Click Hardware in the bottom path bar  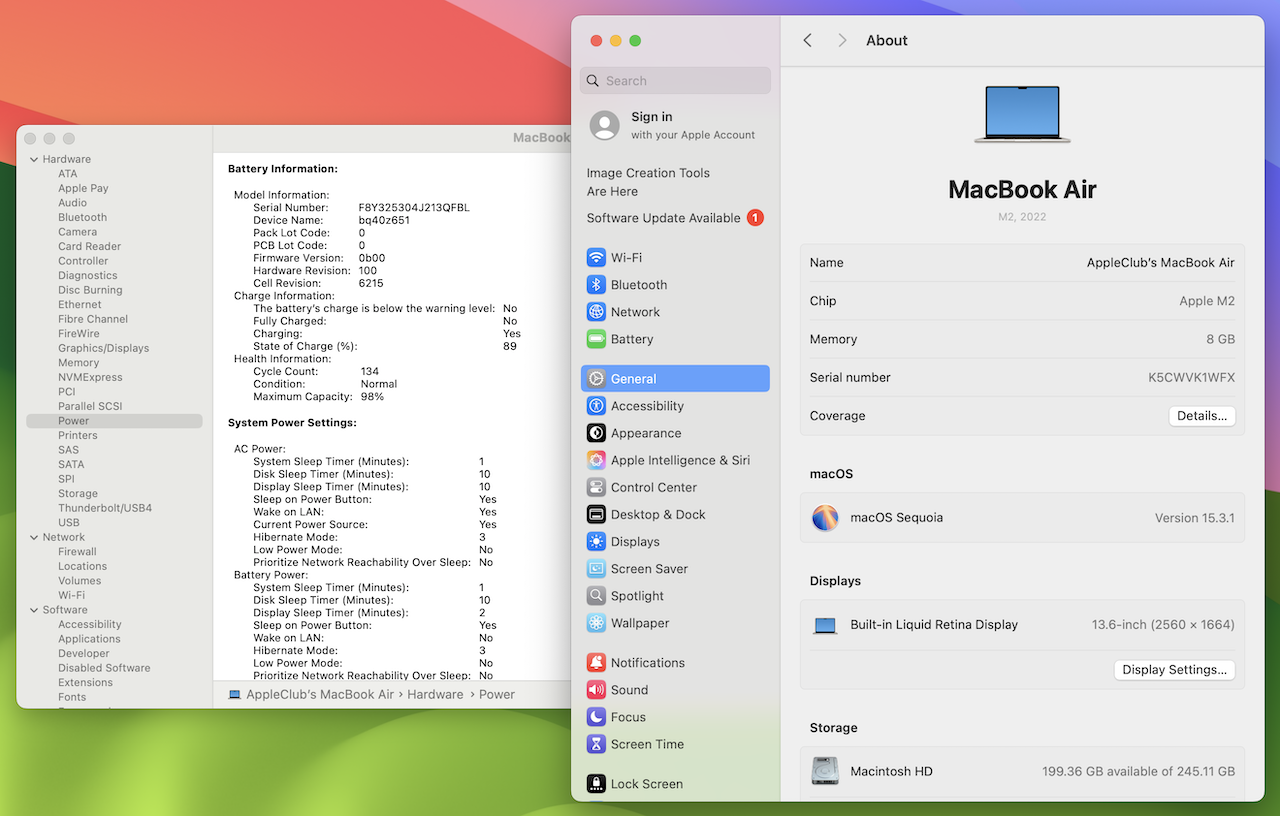click(x=435, y=694)
